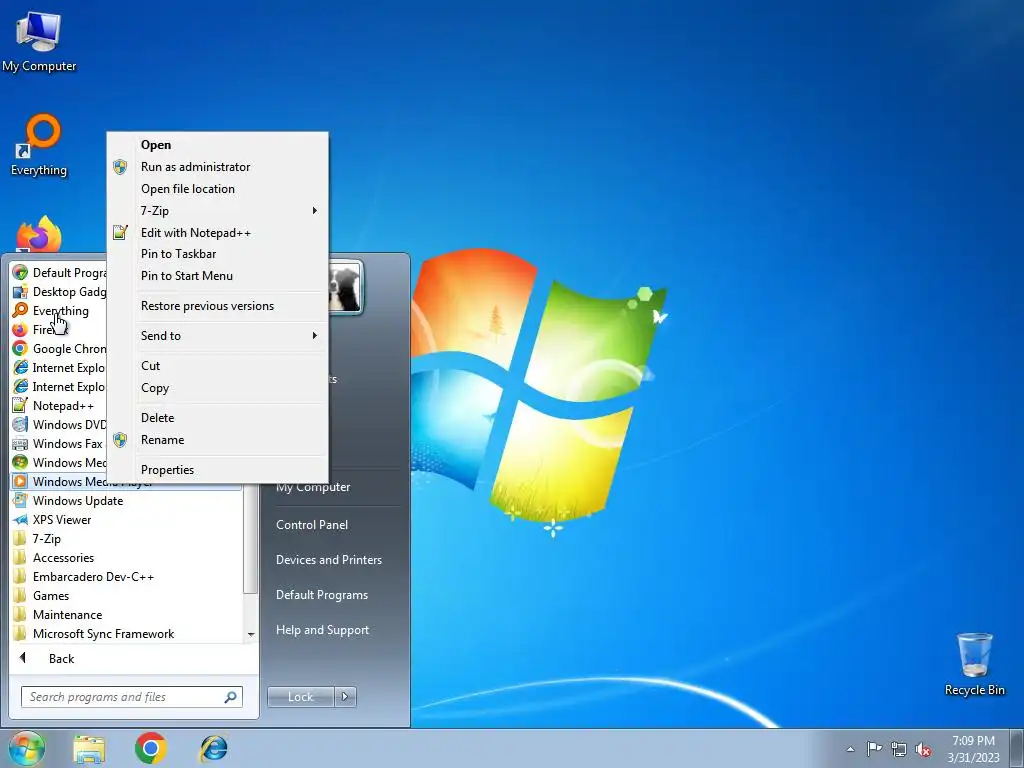Open the shutdown options arrow beside Lock
The height and width of the screenshot is (768, 1024).
pos(345,697)
